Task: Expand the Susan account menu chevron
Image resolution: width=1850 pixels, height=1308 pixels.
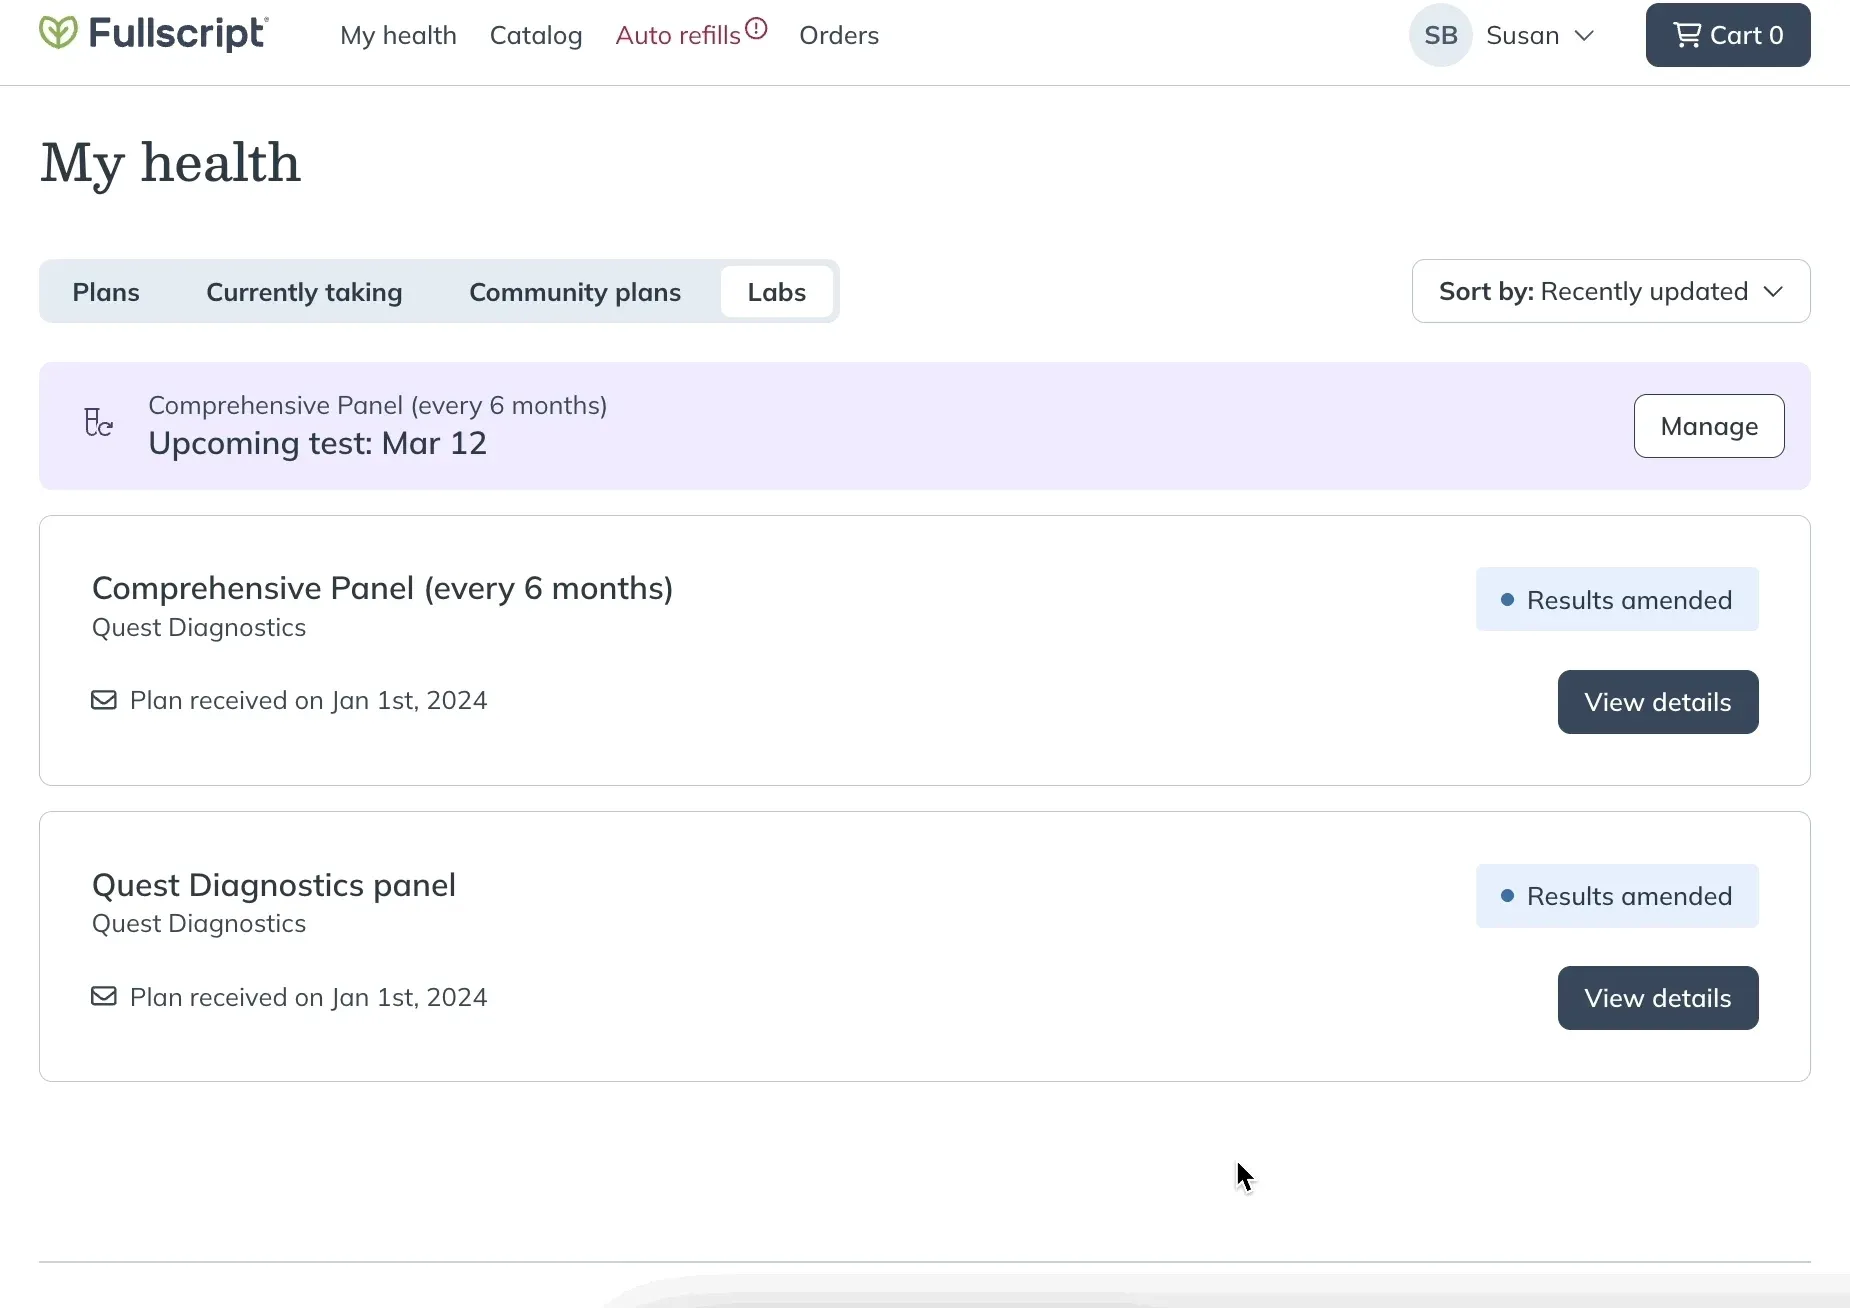Action: point(1584,36)
